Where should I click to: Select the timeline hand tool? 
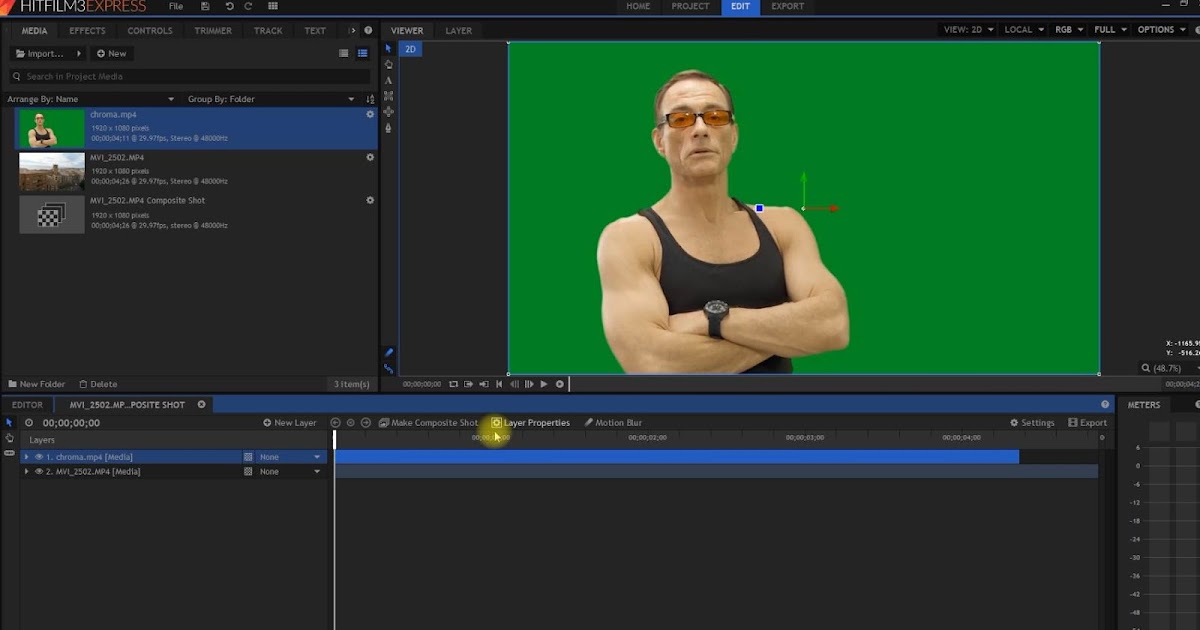point(9,438)
